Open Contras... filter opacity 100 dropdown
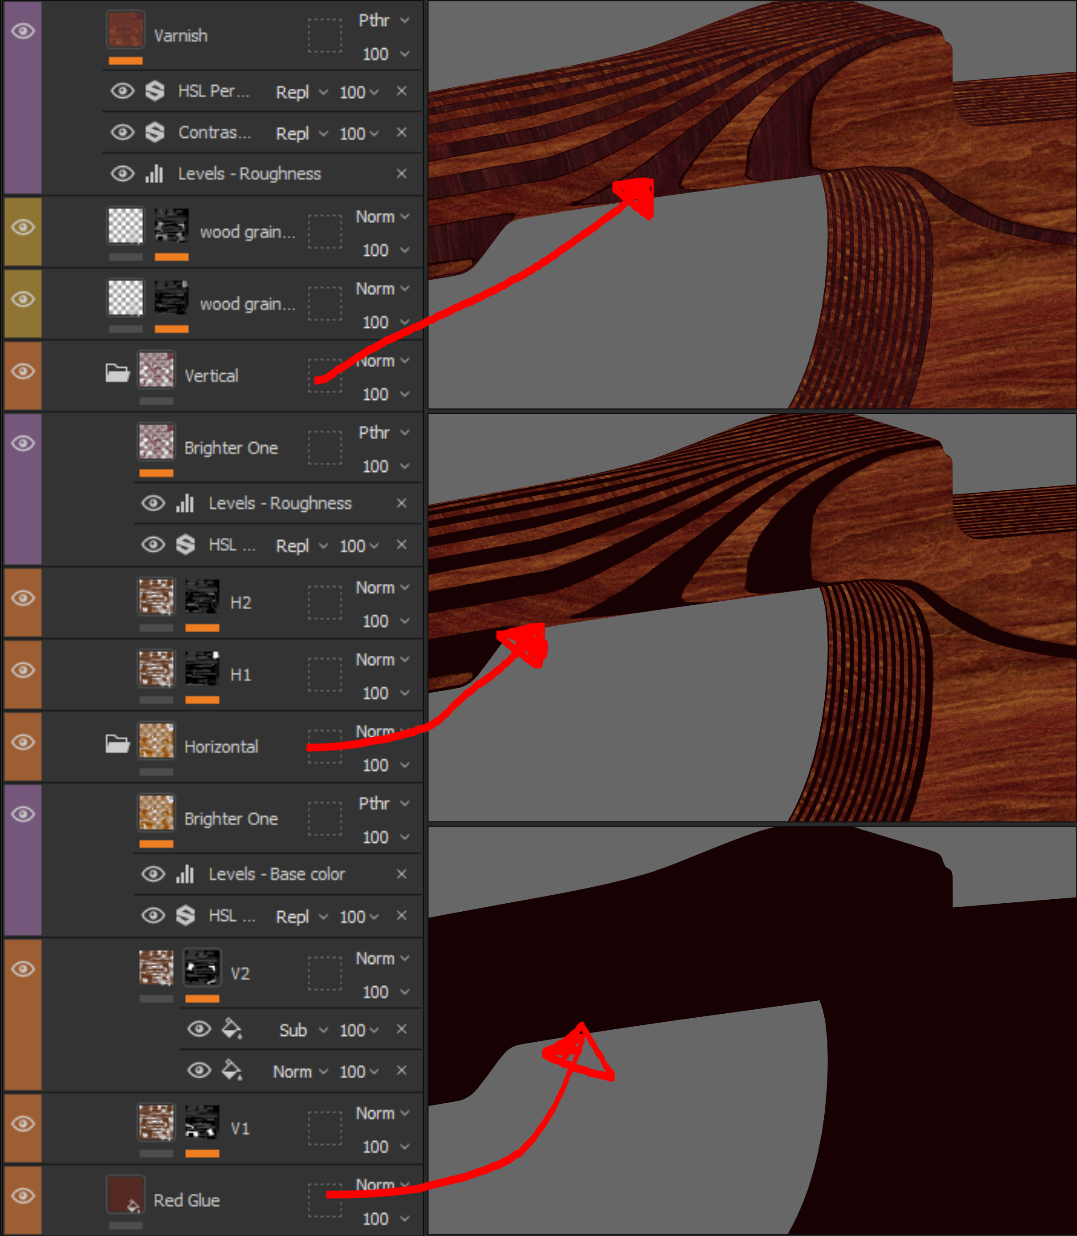This screenshot has width=1077, height=1236. (x=359, y=133)
